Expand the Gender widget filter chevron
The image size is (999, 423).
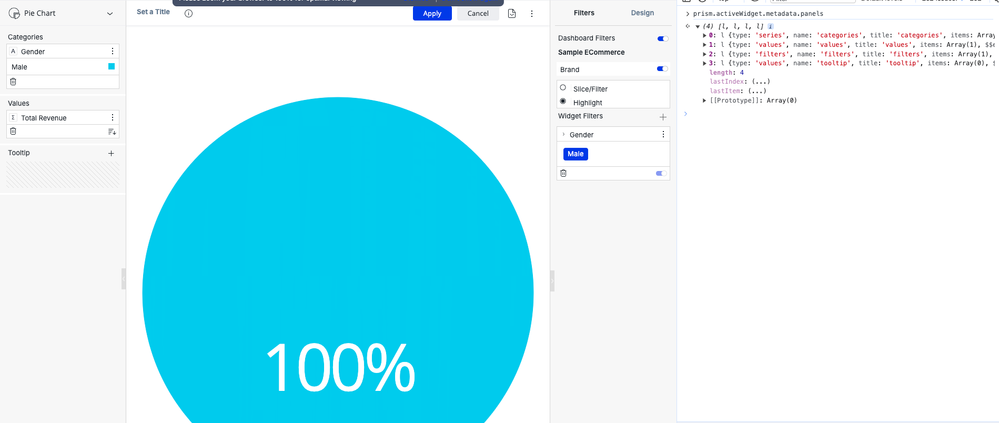(x=563, y=134)
